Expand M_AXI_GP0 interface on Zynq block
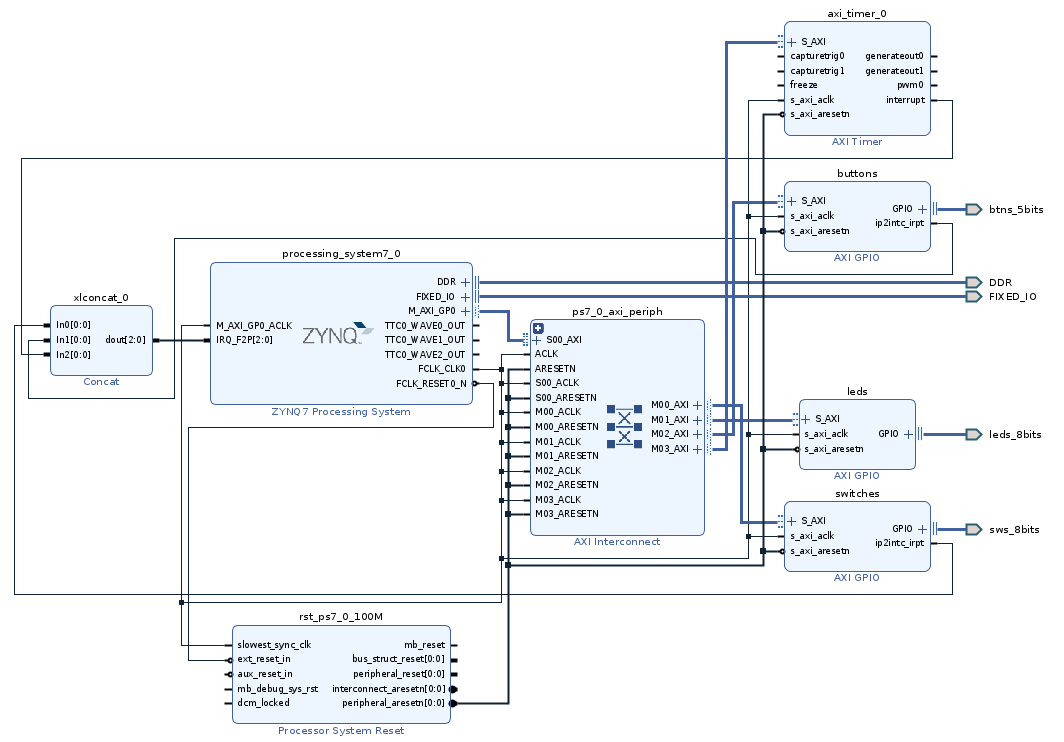1064x742 pixels. pyautogui.click(x=466, y=311)
